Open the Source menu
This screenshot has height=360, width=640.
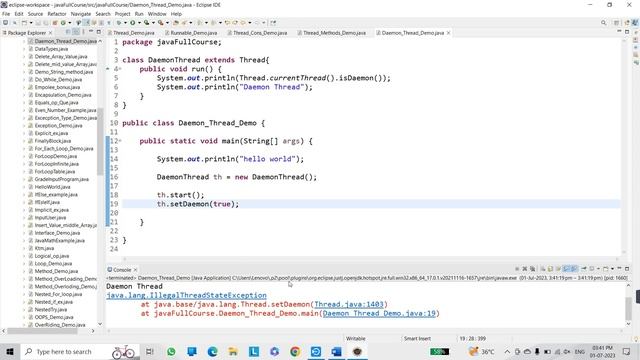[35, 14]
